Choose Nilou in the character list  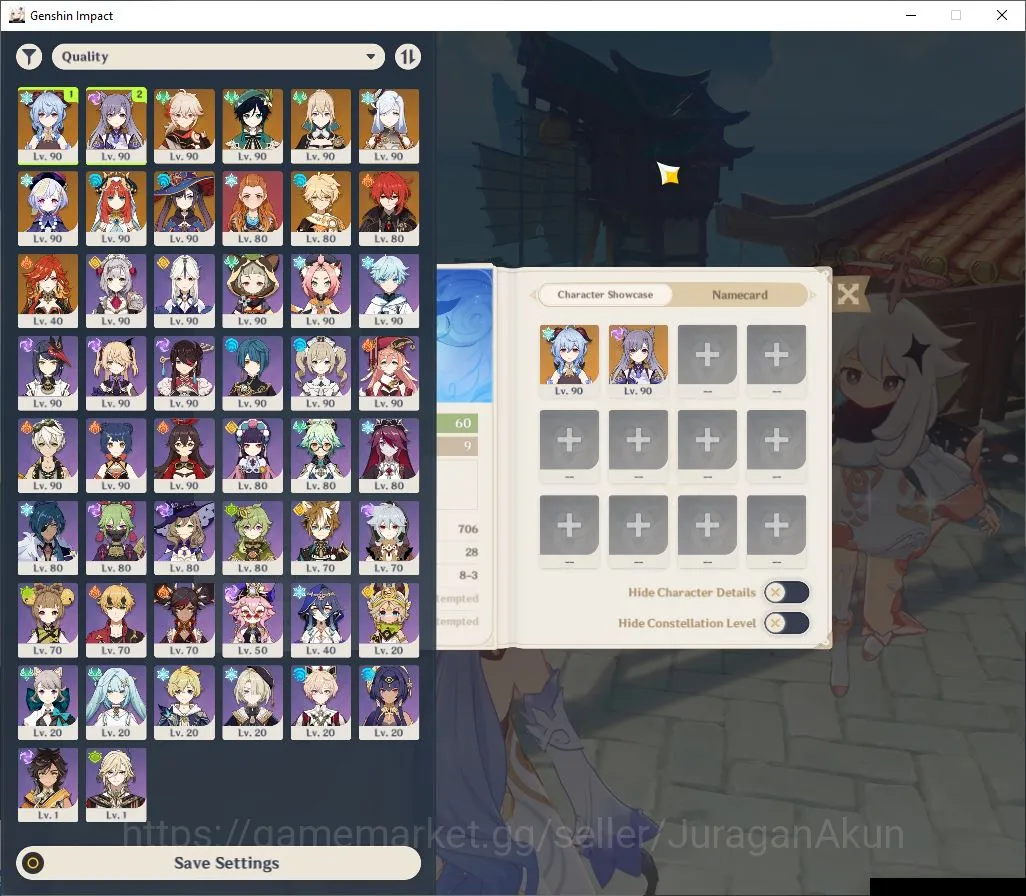[x=116, y=209]
